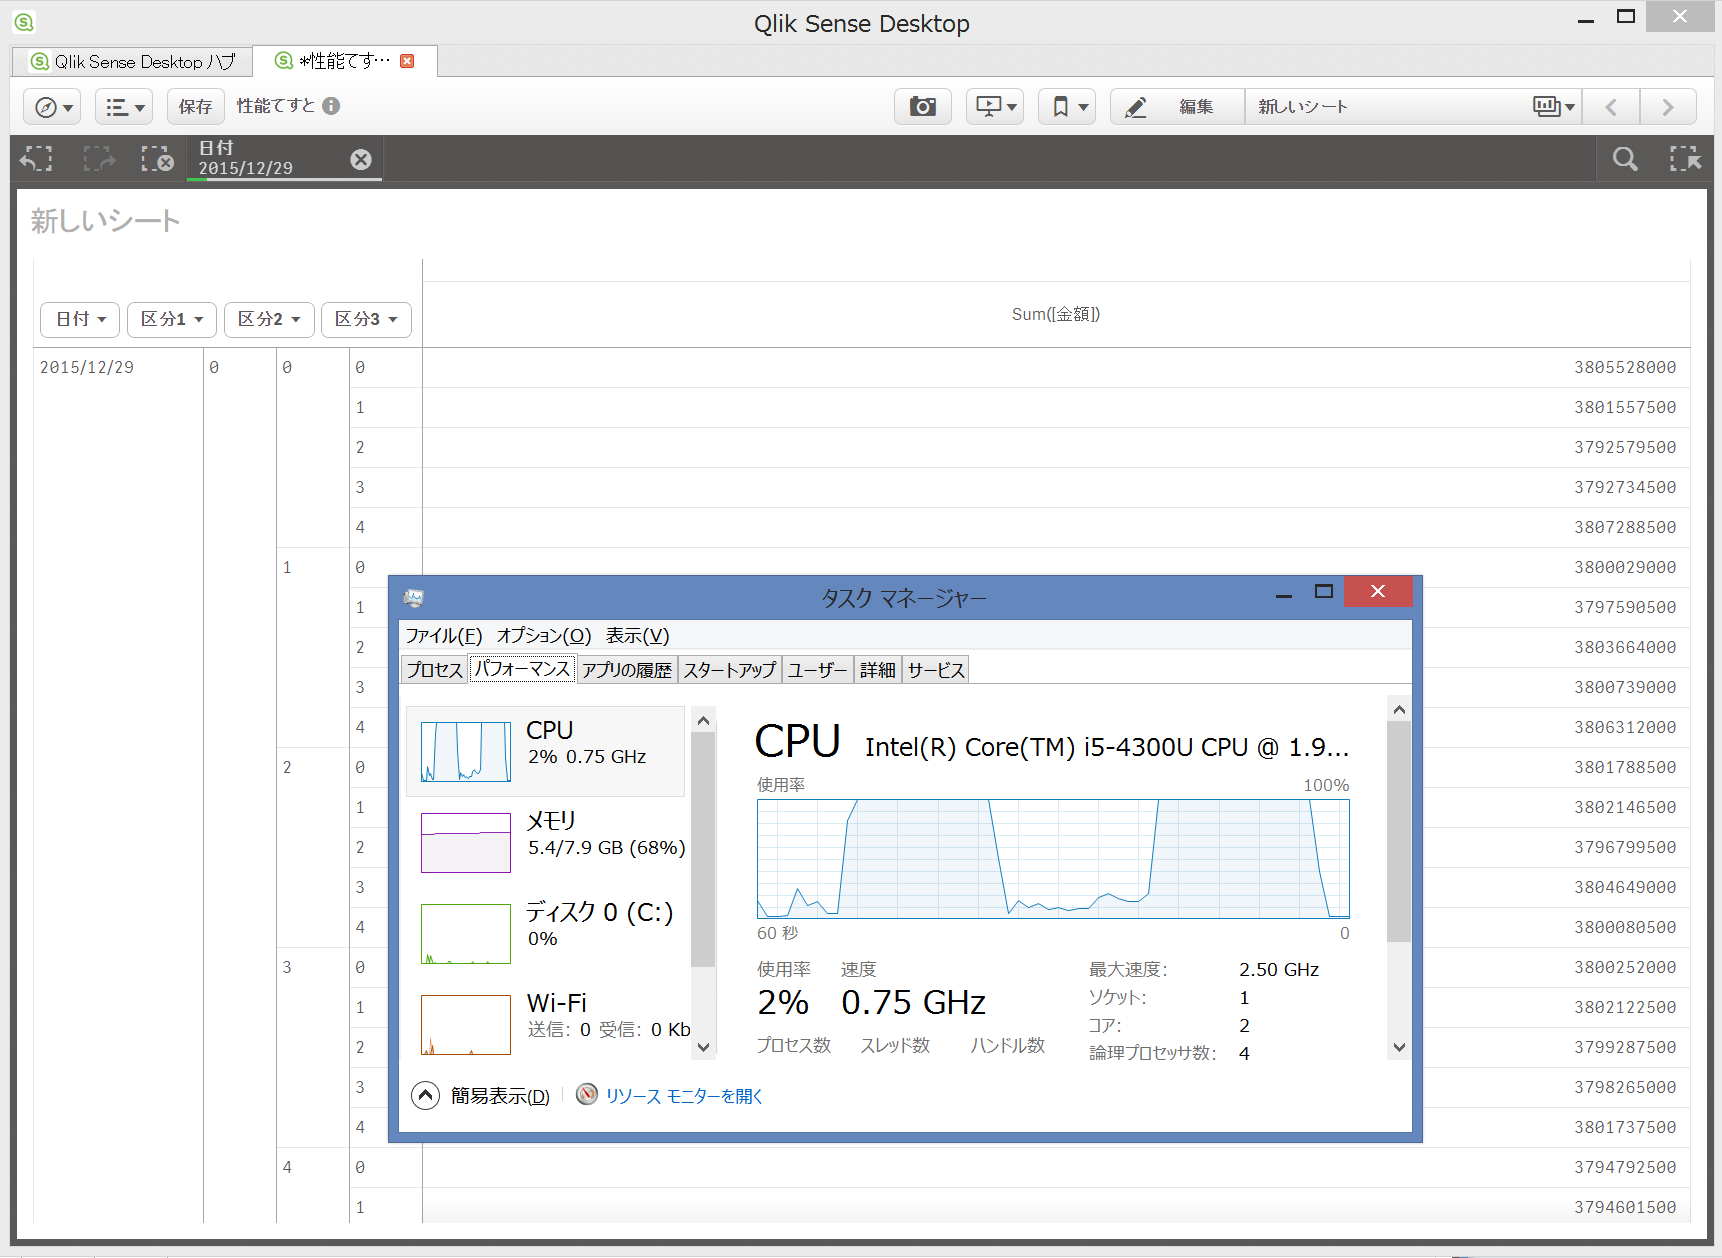
Task: Remove the 日付 2015/12/29 selection
Action: pyautogui.click(x=361, y=159)
